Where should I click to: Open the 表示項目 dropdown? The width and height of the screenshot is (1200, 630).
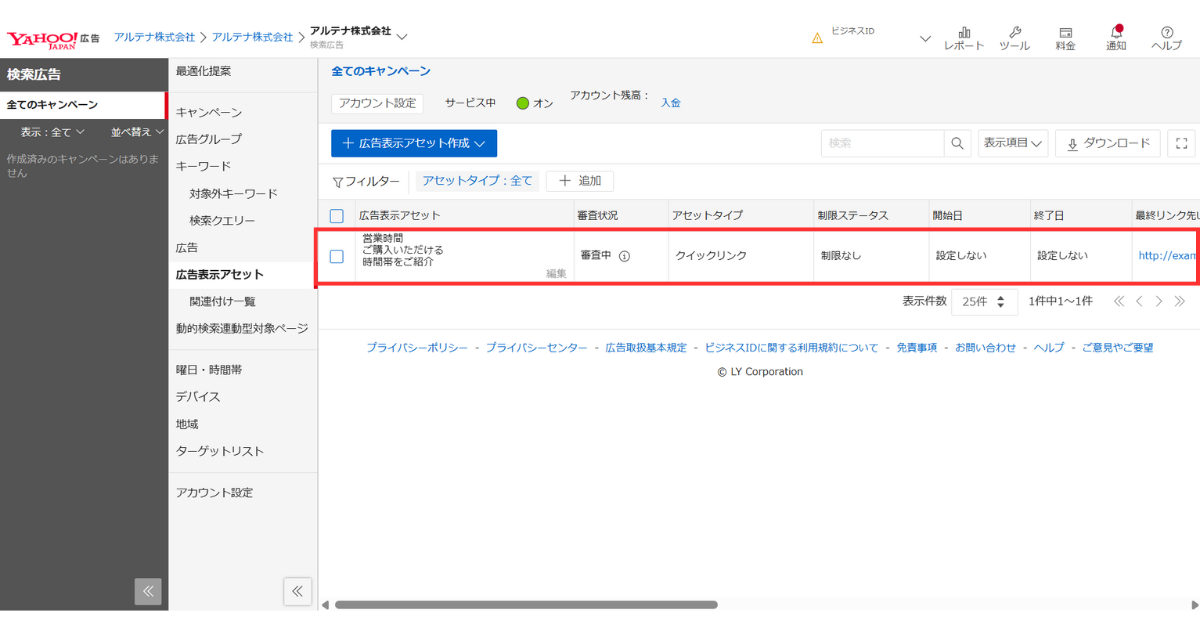click(x=1013, y=143)
